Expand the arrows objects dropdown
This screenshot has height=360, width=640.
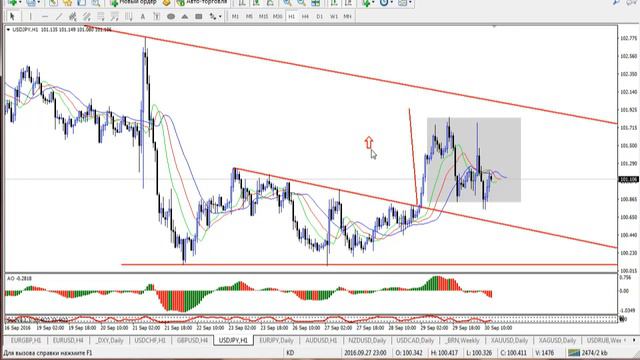click(x=220, y=17)
